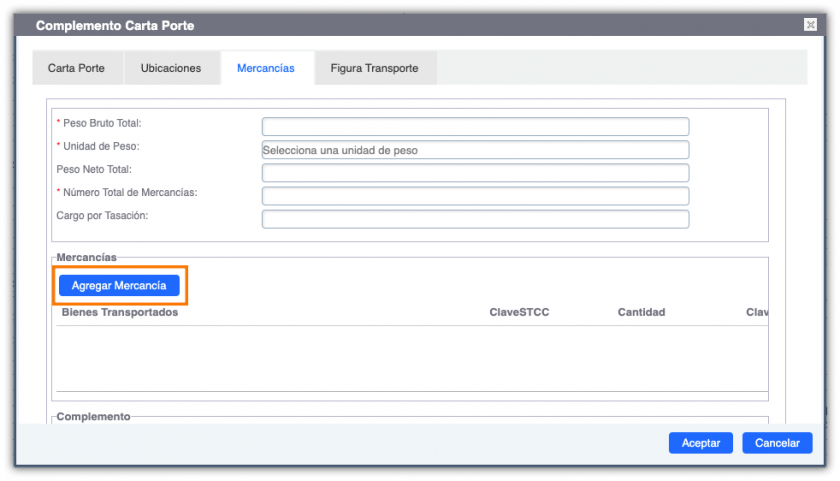Open the Ubicaciones tab

[x=171, y=68]
